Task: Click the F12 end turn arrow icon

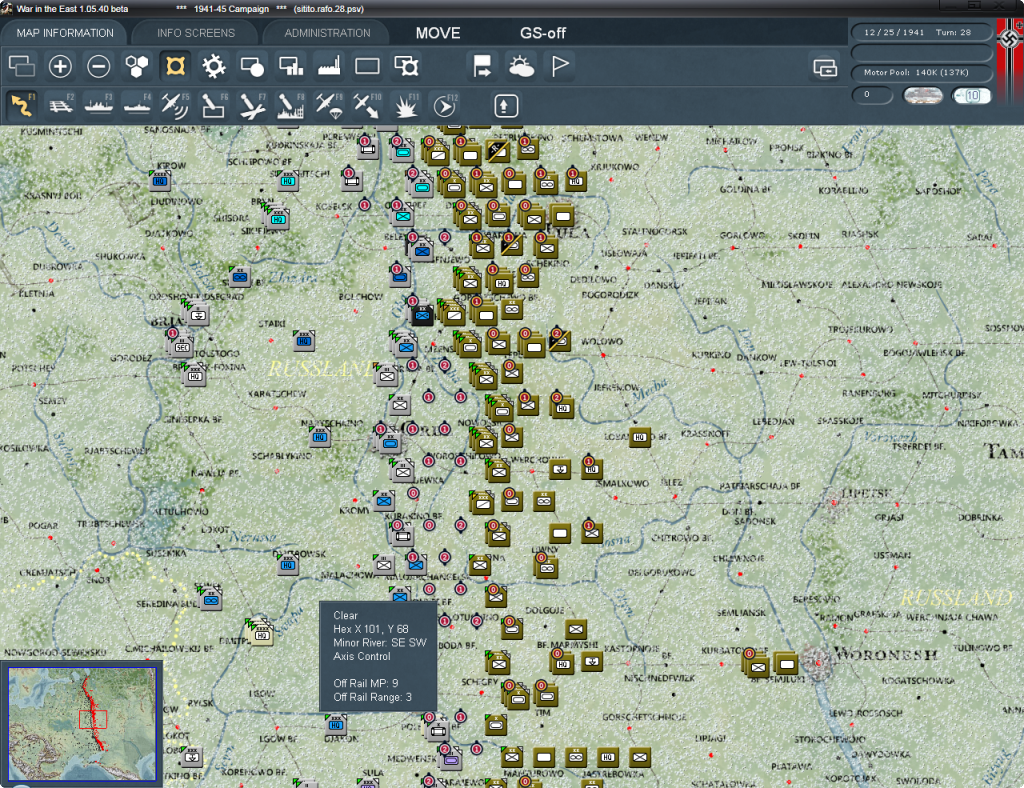Action: (445, 105)
